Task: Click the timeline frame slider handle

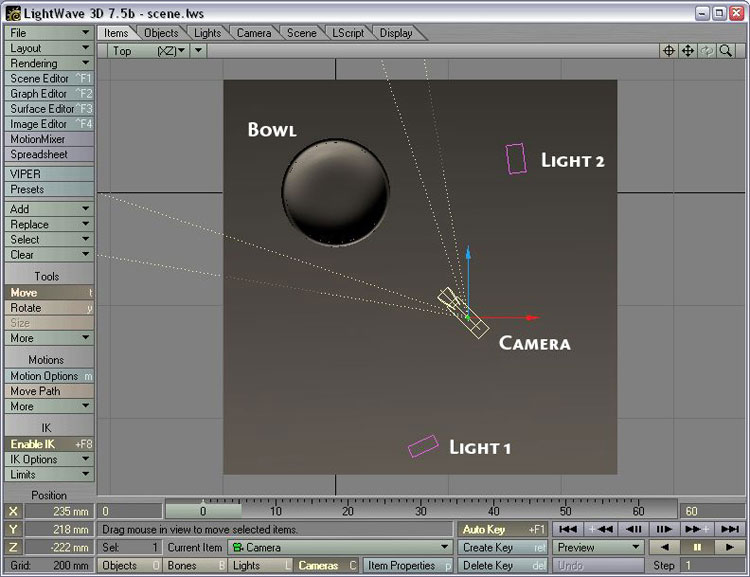Action: click(x=203, y=511)
